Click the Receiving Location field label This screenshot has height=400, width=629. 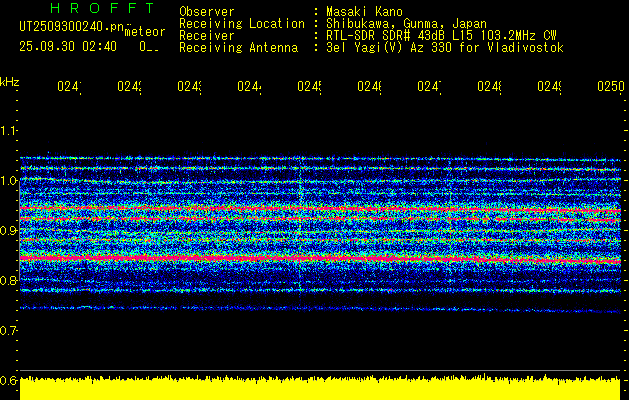click(x=241, y=23)
